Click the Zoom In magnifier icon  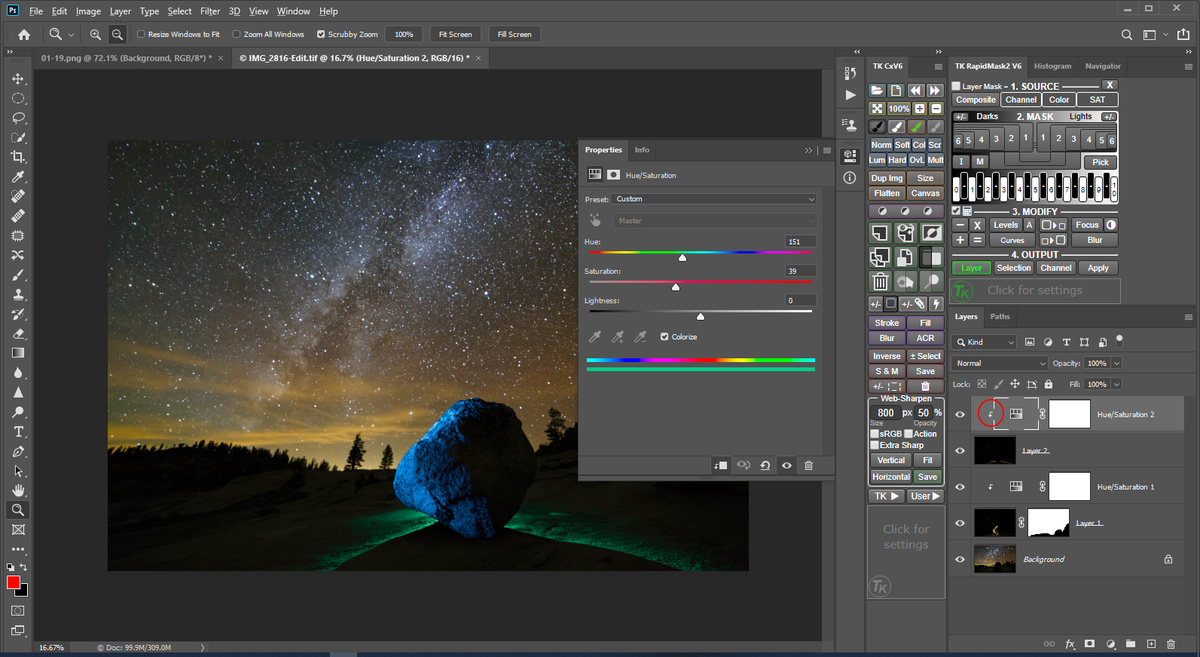96,34
